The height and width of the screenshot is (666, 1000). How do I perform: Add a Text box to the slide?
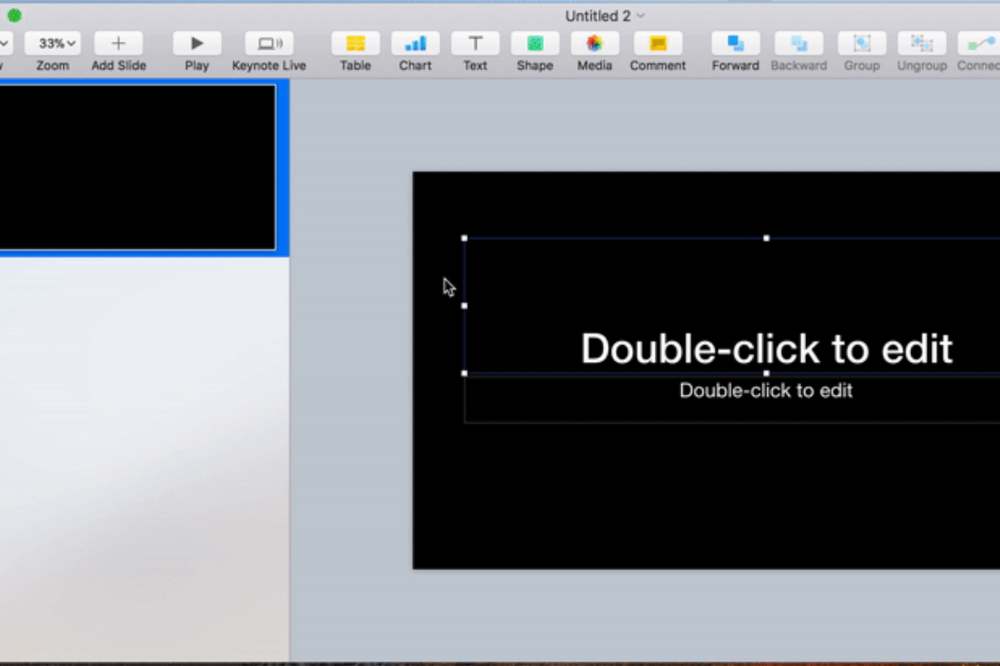point(475,43)
